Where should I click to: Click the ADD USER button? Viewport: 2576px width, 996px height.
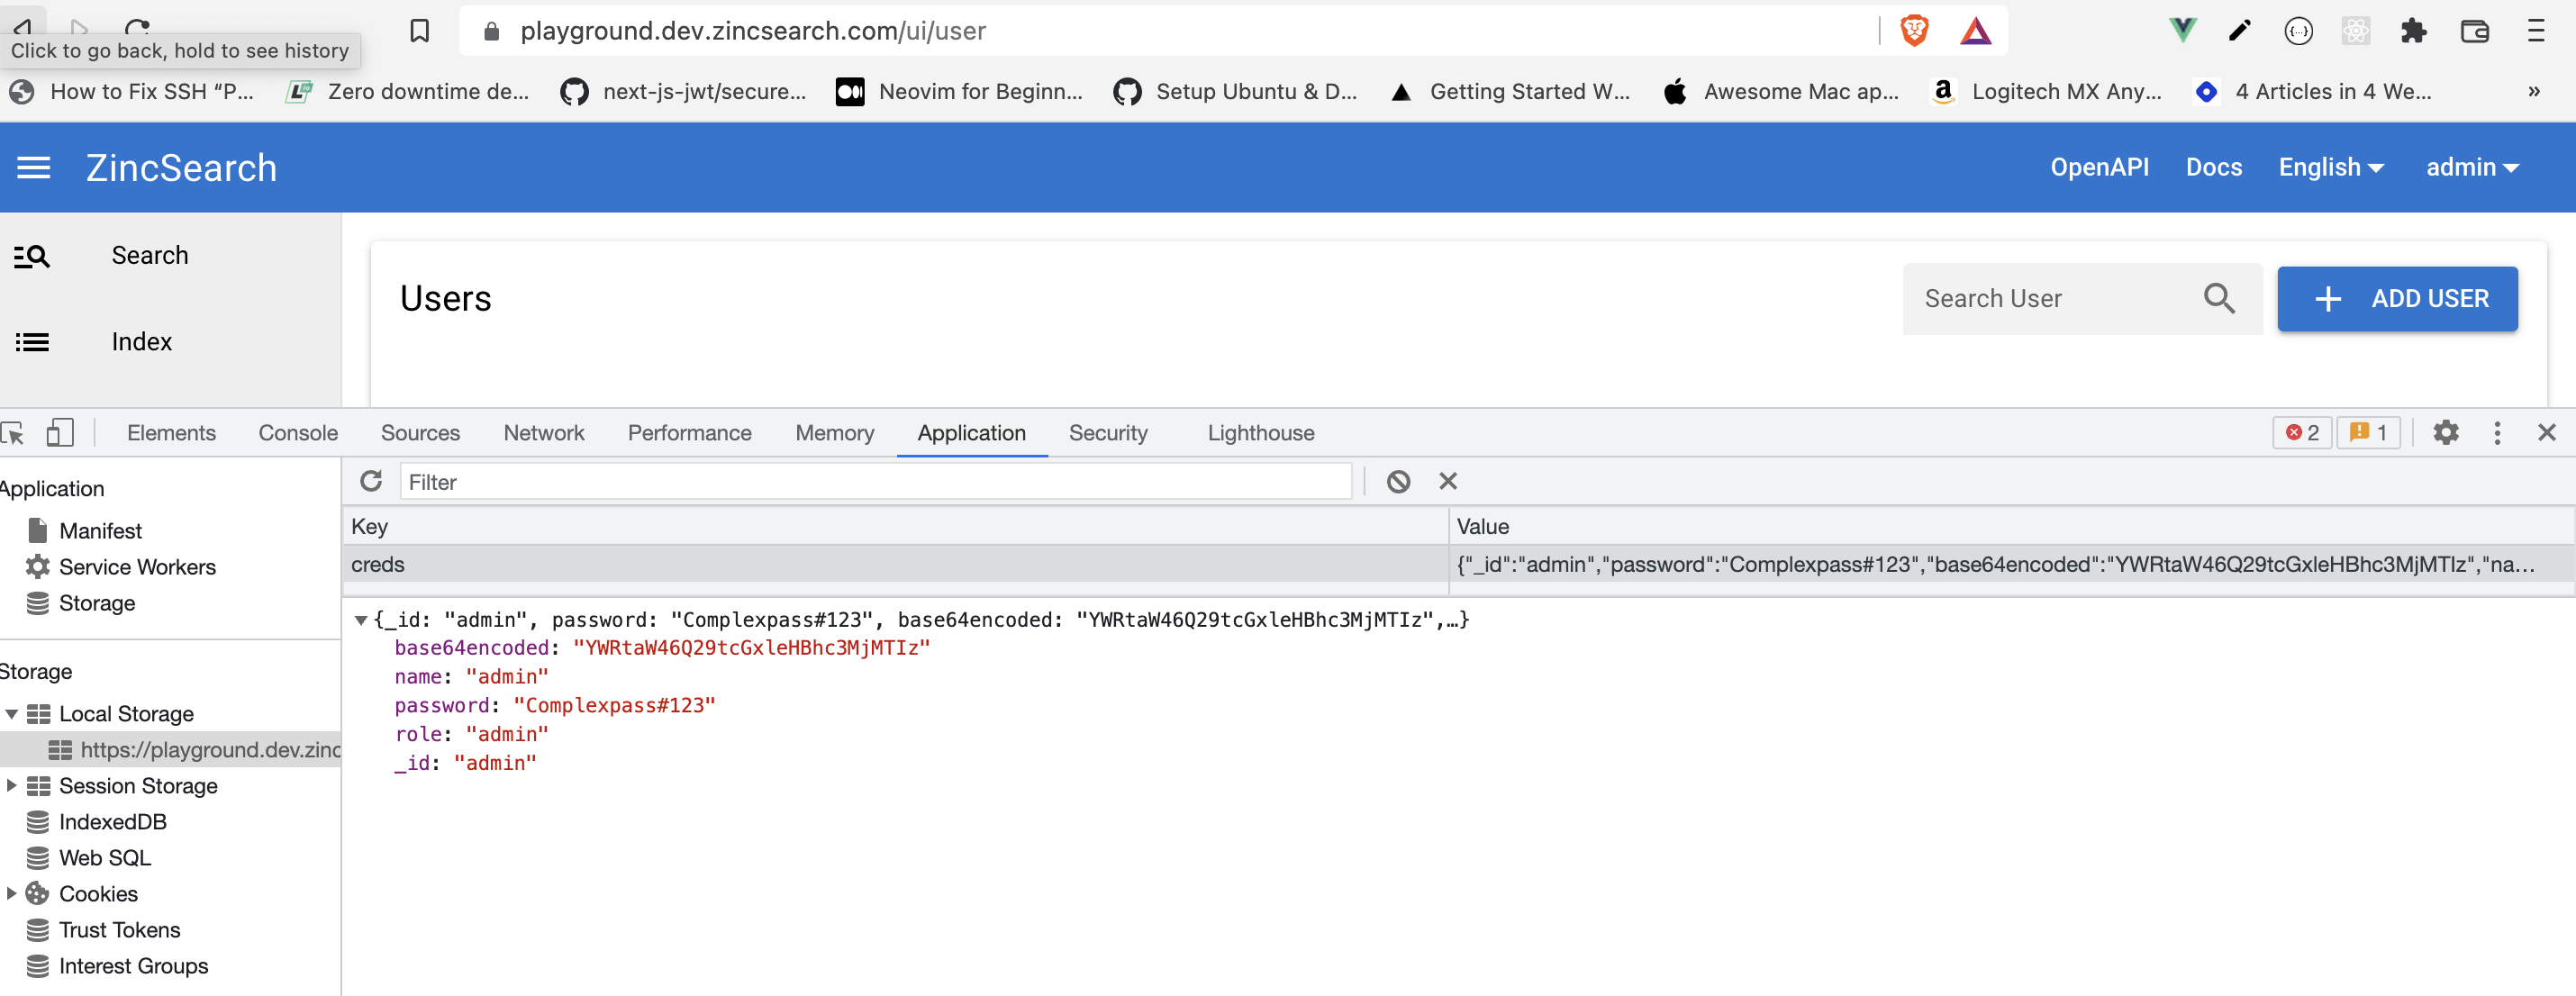[x=2398, y=298]
